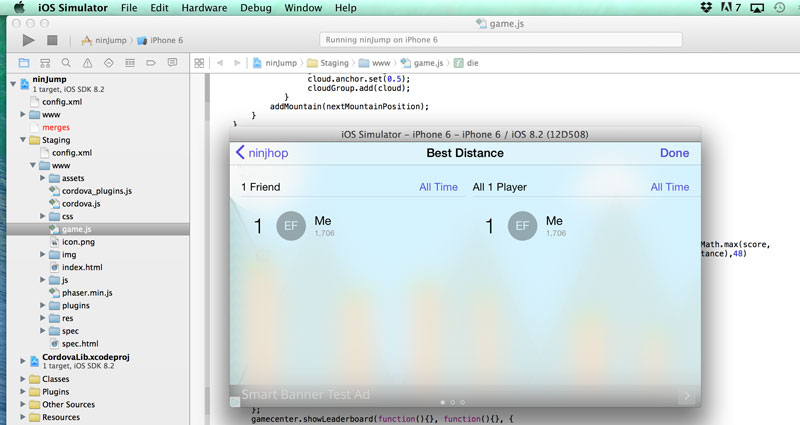Viewport: 800px width, 425px height.
Task: Select the iPhone 6 device in scheme selector
Action: [x=164, y=41]
